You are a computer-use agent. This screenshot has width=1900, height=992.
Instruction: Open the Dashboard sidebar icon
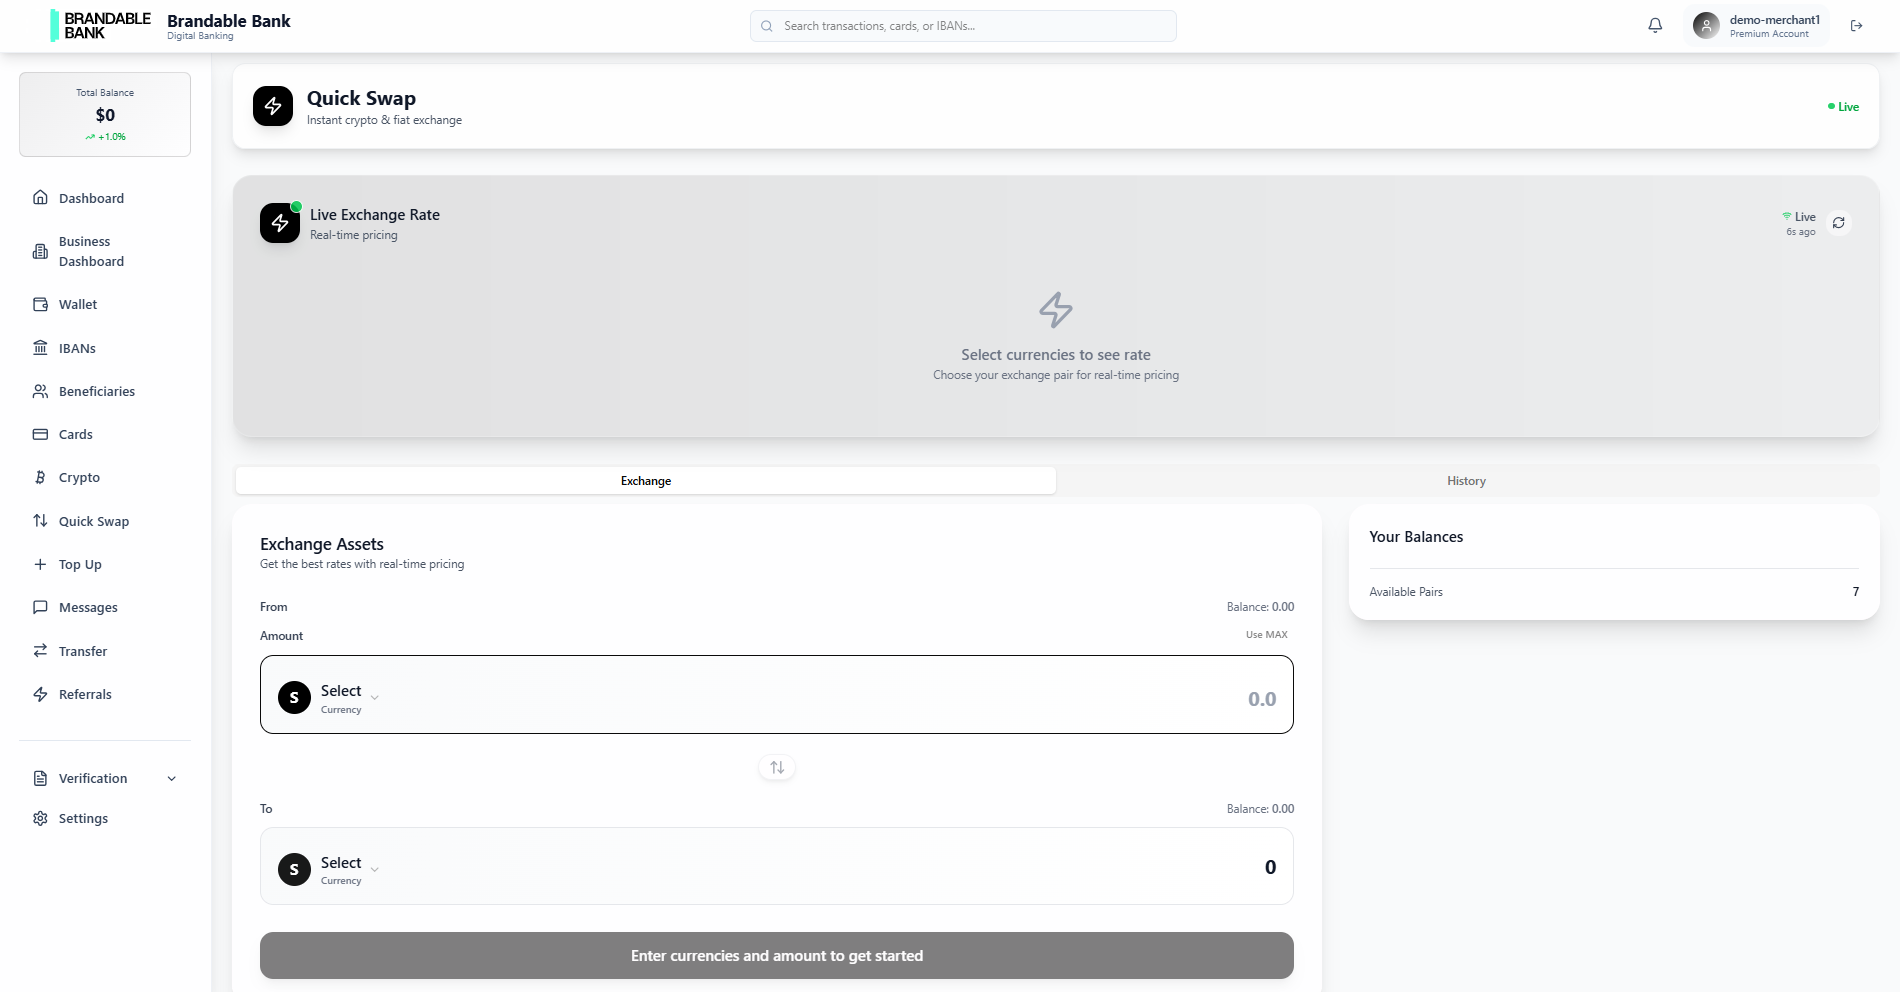tap(40, 198)
